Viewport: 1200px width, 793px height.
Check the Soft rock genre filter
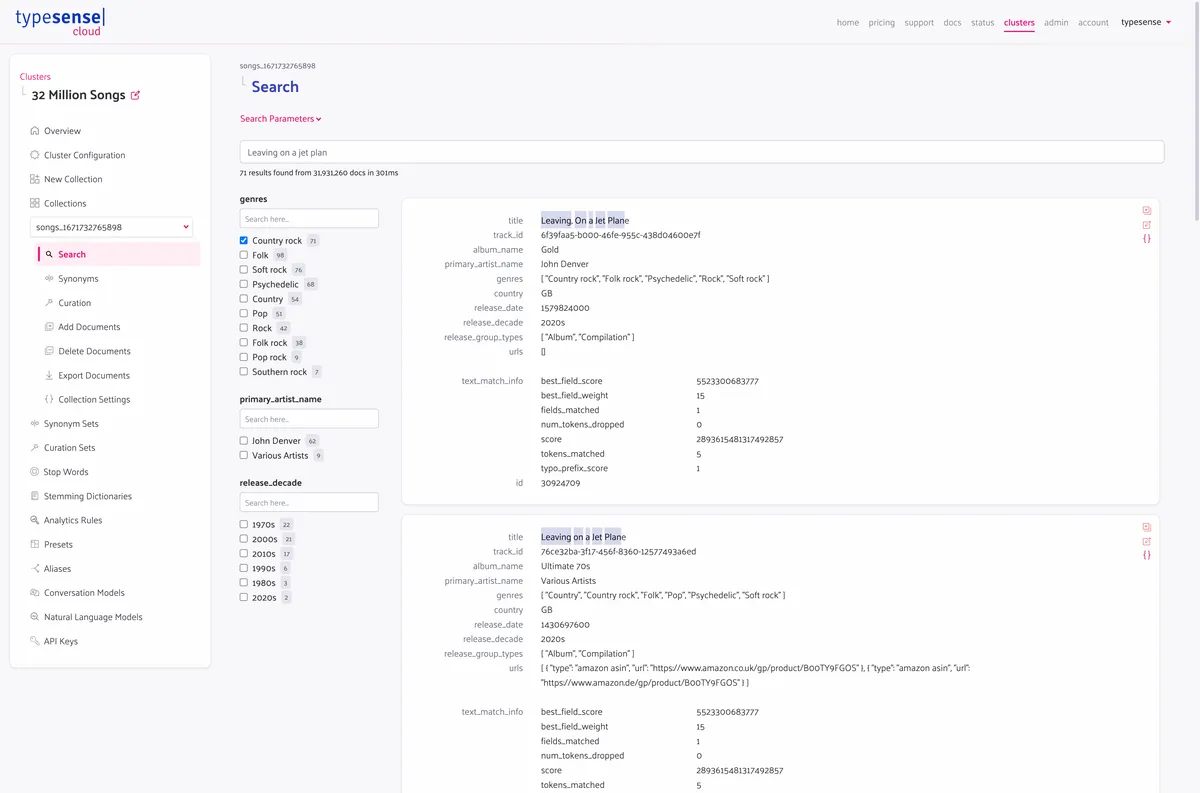[244, 270]
